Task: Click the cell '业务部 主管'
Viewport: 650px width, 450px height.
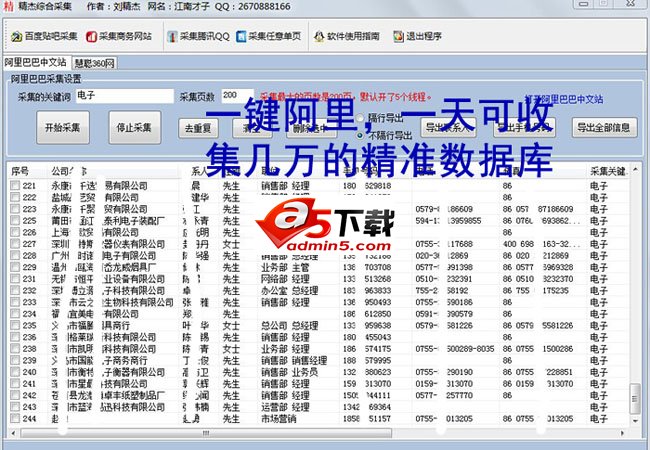Action: click(285, 267)
